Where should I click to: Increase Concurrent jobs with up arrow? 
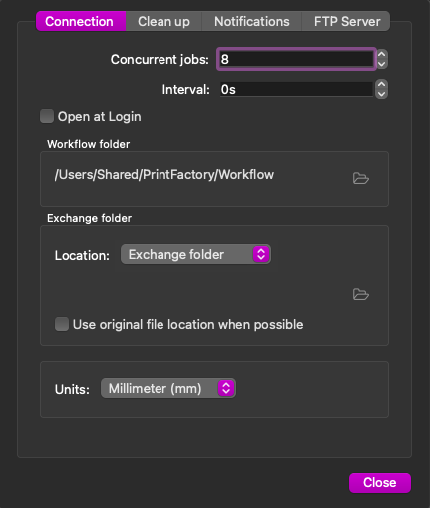pos(382,54)
